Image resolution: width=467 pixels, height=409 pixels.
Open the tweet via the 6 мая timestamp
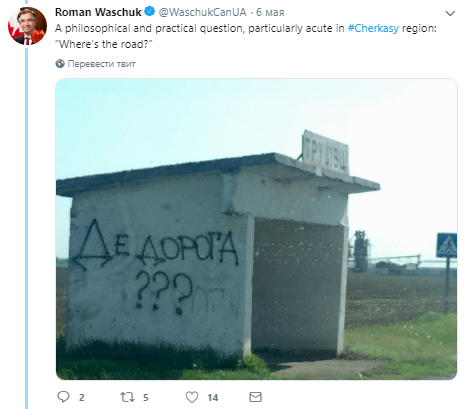click(270, 12)
